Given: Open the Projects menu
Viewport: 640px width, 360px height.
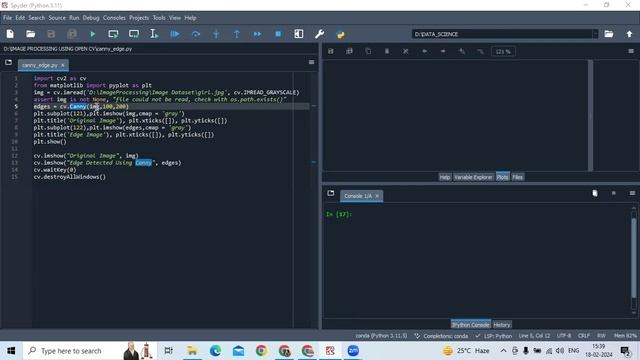Looking at the screenshot, I should click(x=139, y=18).
